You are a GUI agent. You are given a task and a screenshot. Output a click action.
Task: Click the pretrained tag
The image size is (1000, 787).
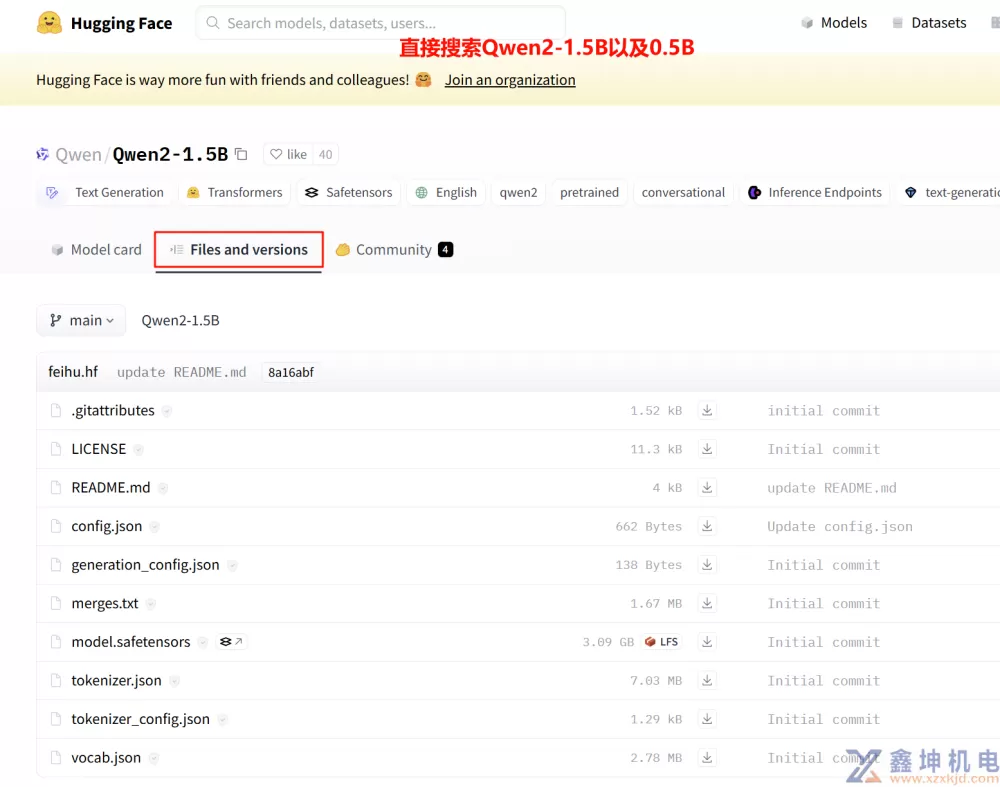[589, 193]
